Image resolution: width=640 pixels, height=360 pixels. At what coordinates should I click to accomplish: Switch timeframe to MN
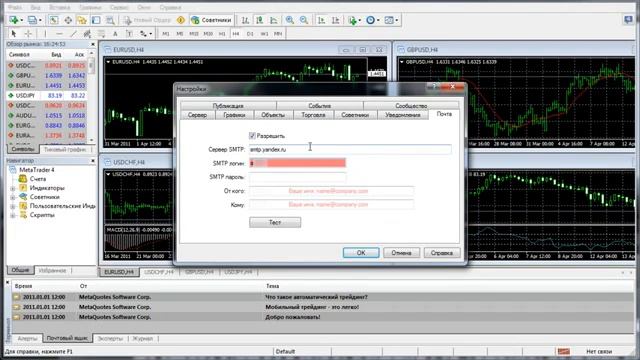278,33
